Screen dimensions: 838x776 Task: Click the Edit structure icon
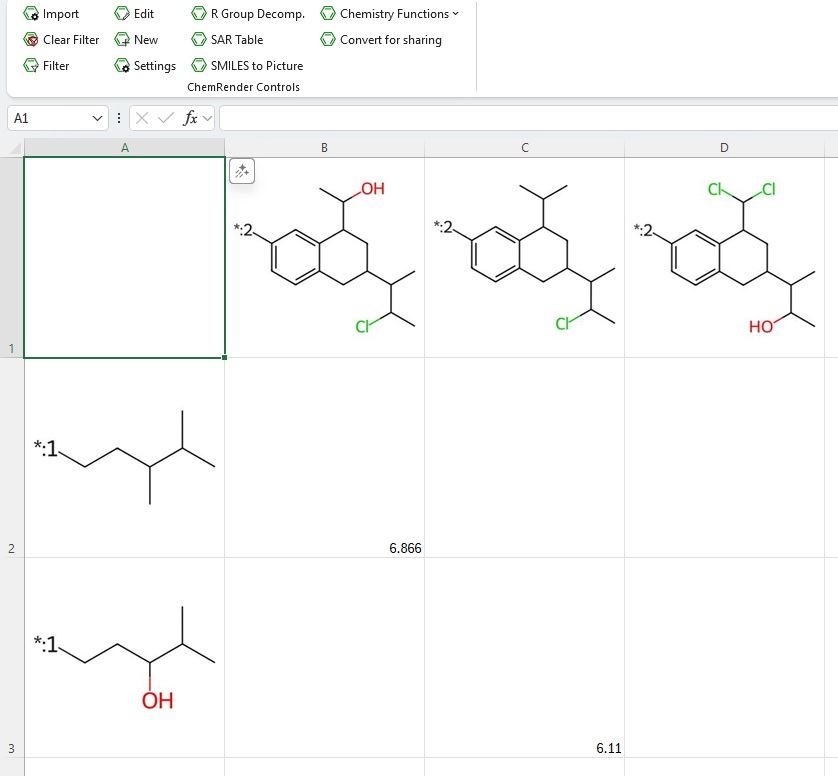[121, 14]
